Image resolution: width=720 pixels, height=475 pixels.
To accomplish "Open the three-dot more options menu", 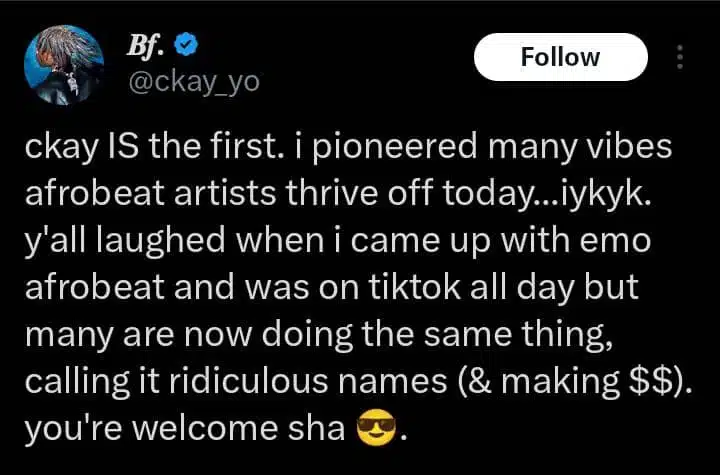I will (x=681, y=57).
